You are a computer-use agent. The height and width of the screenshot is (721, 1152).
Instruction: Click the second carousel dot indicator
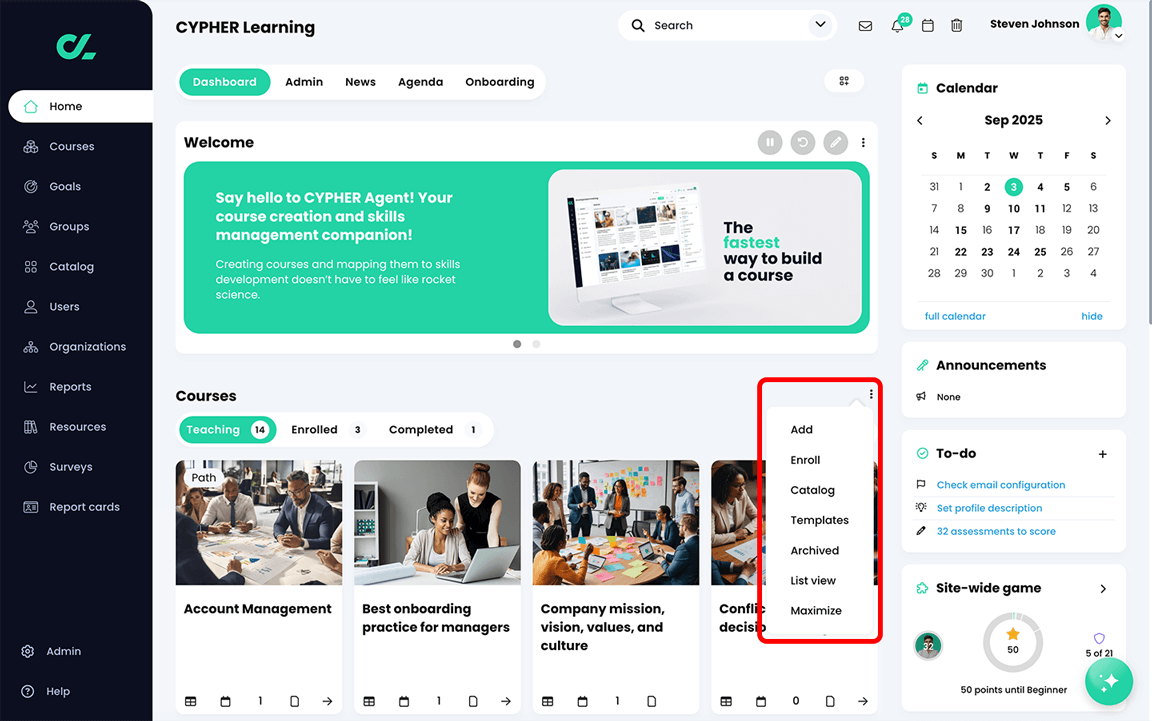click(x=535, y=343)
